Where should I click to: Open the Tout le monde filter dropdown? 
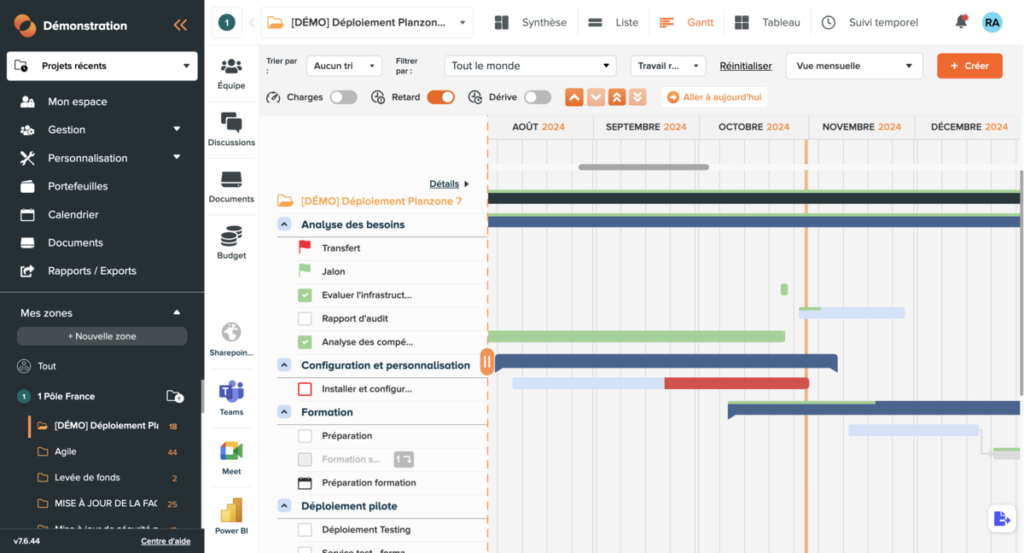point(530,66)
